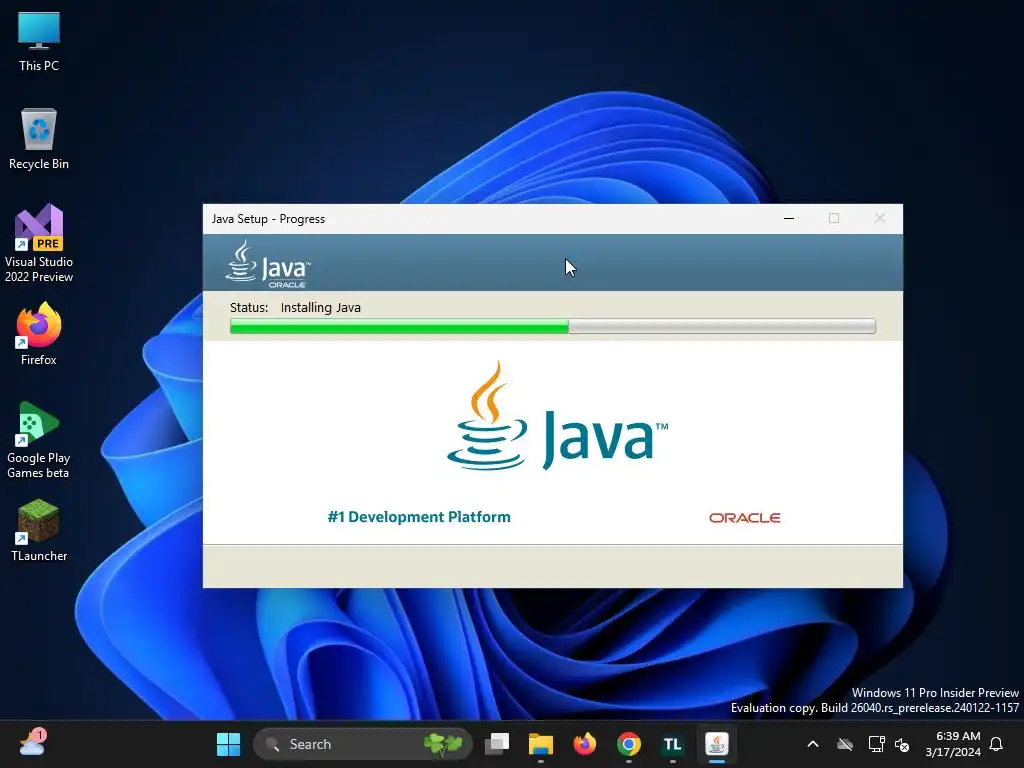Image resolution: width=1024 pixels, height=768 pixels.
Task: Switch to TLauncher on the taskbar
Action: coord(673,744)
